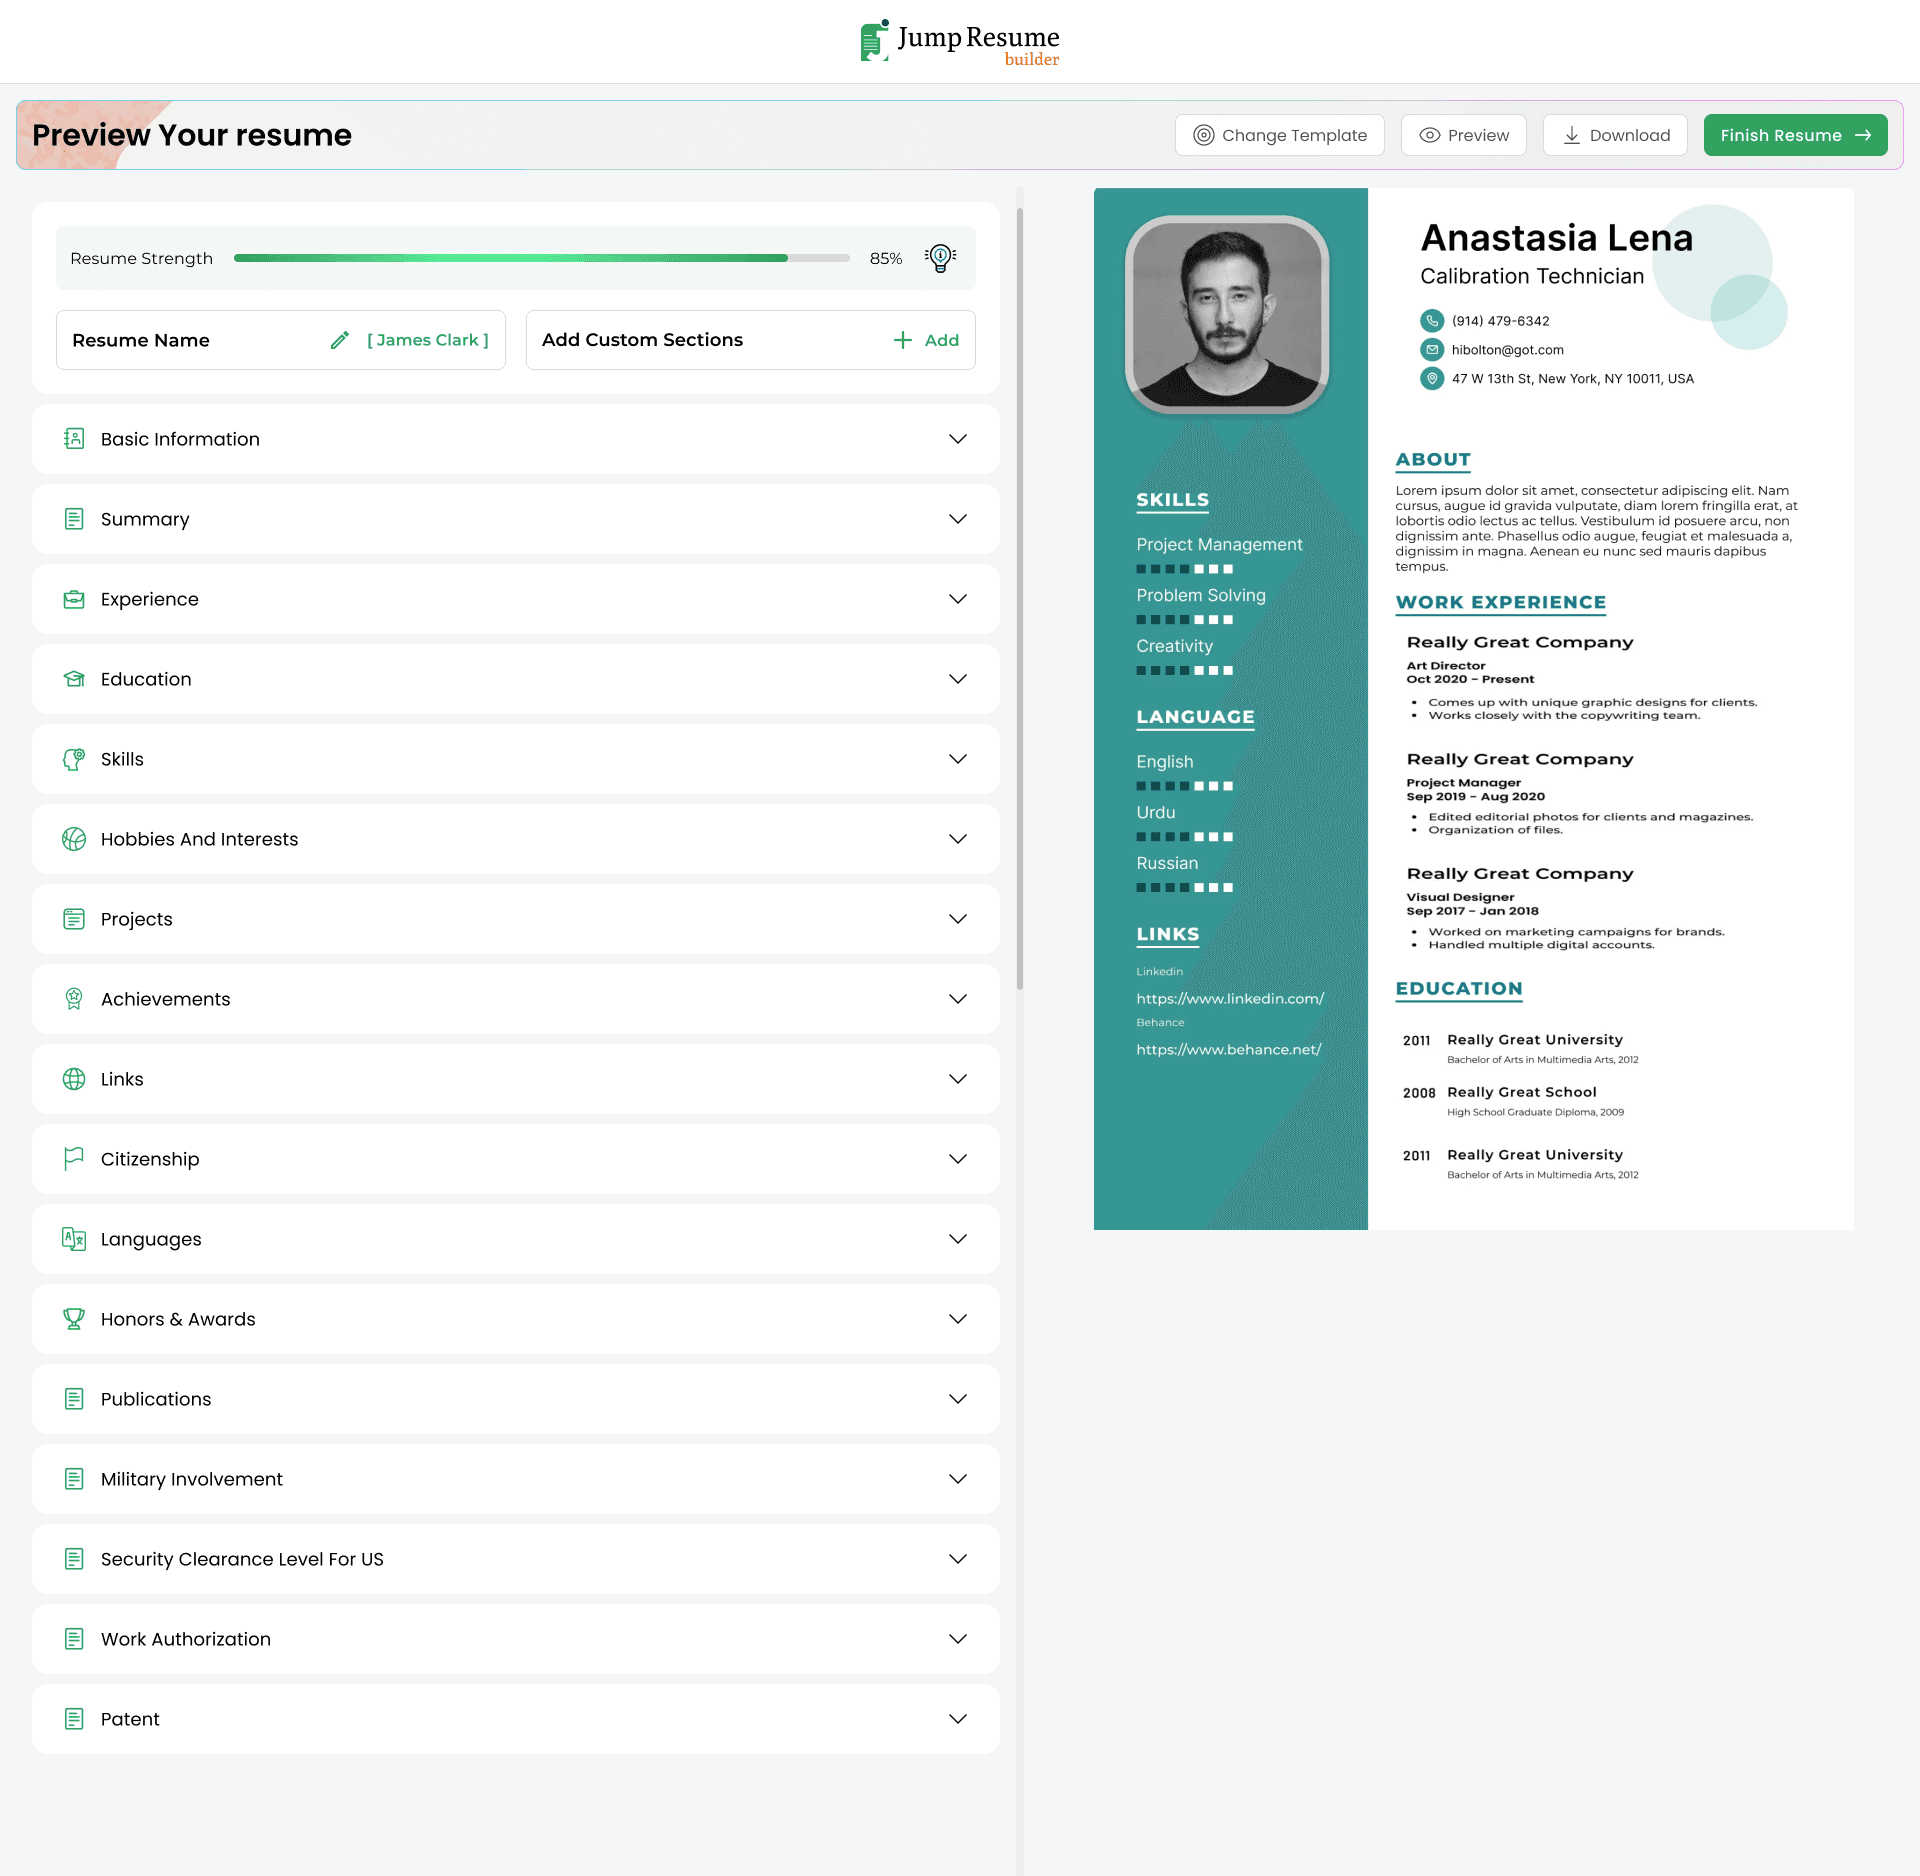Image resolution: width=1920 pixels, height=1876 pixels.
Task: Expand the Work Authorization section
Action: 957,1638
